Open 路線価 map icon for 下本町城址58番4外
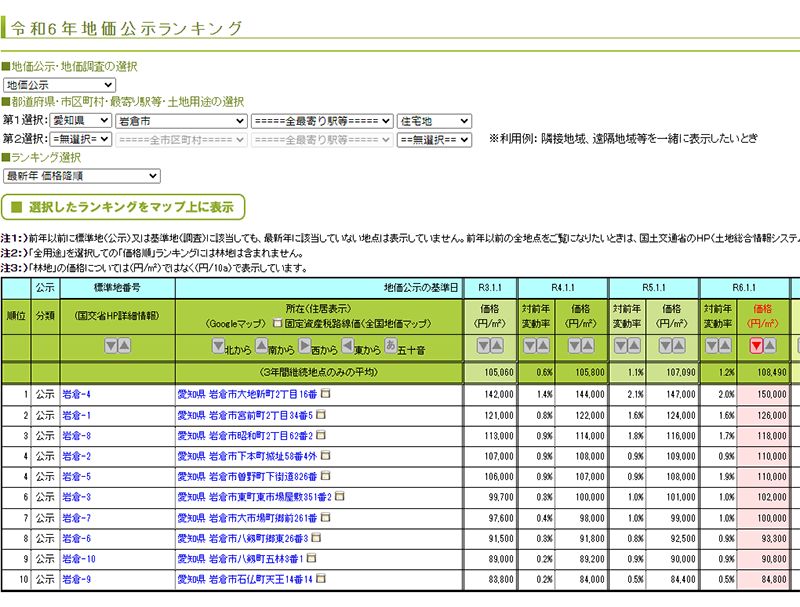The image size is (800, 607). click(x=326, y=455)
